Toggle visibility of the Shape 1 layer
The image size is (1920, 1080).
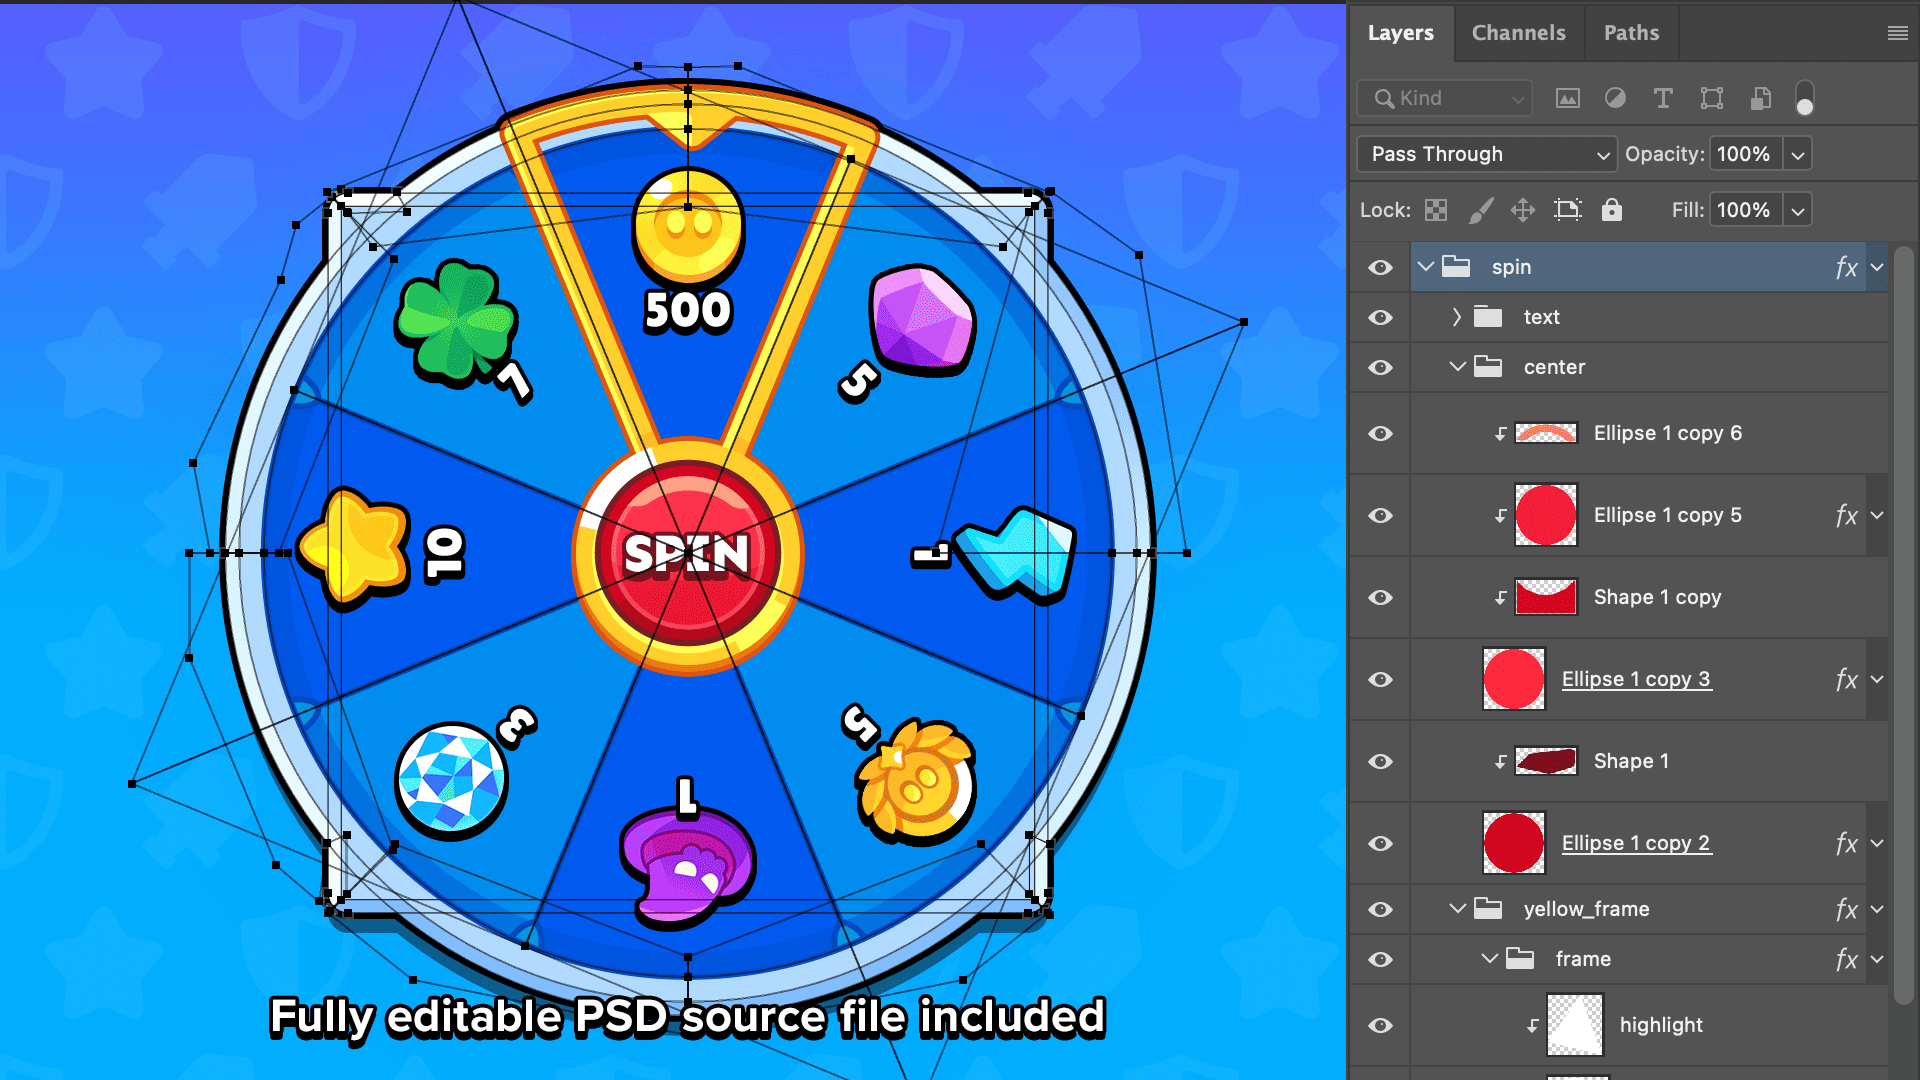(1380, 761)
